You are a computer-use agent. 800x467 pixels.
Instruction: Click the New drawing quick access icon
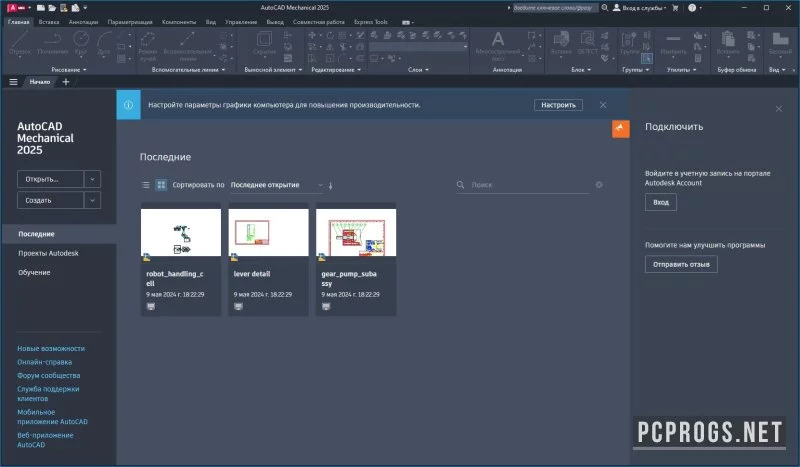coord(40,8)
